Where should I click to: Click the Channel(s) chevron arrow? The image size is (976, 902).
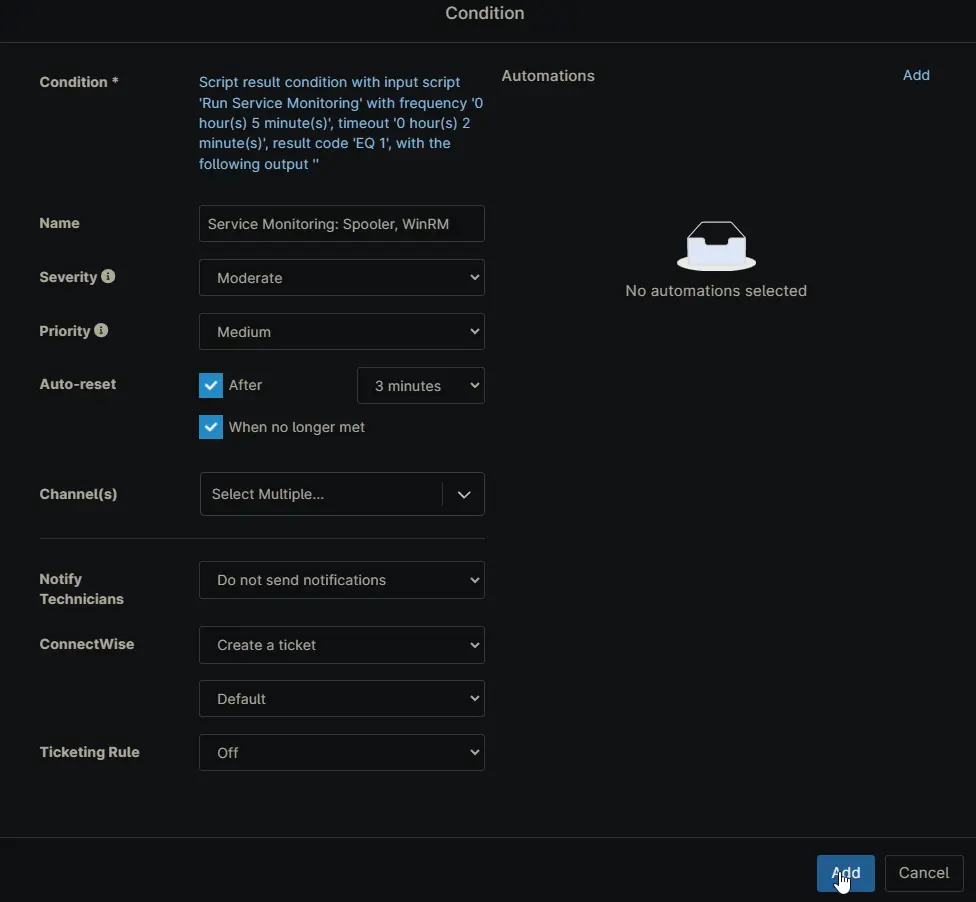(463, 494)
